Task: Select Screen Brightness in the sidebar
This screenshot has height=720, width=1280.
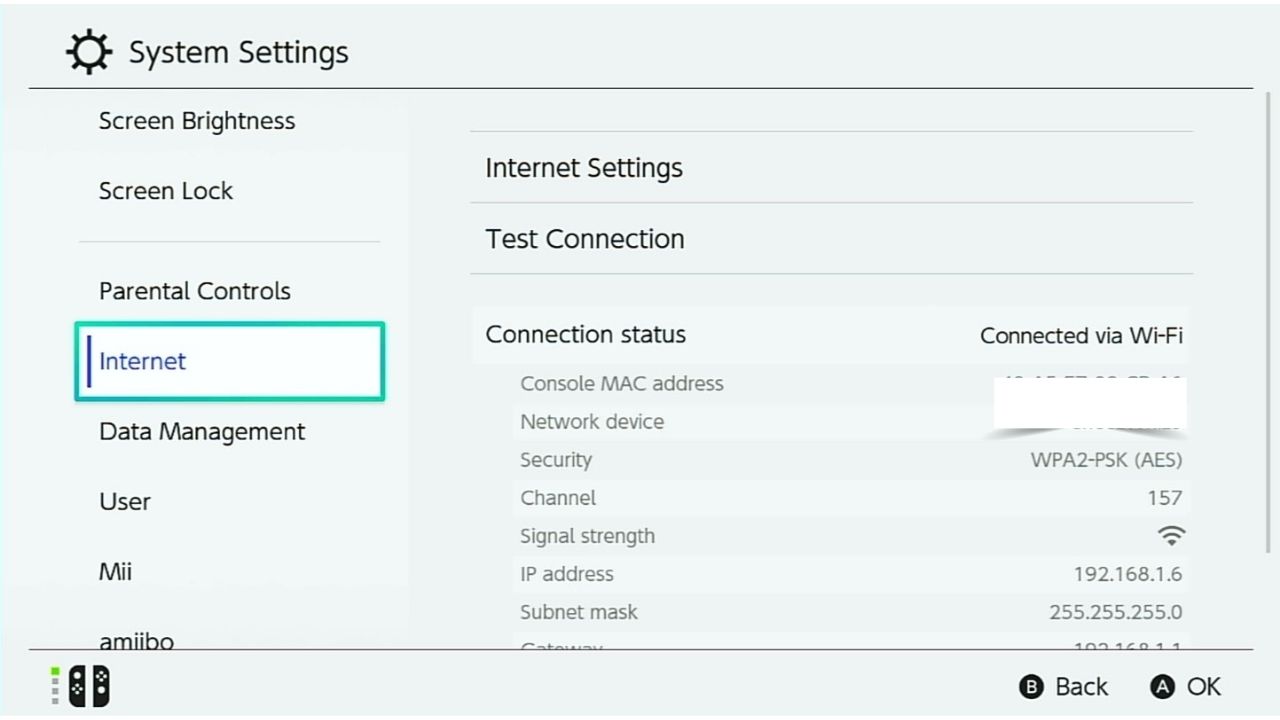Action: tap(197, 121)
